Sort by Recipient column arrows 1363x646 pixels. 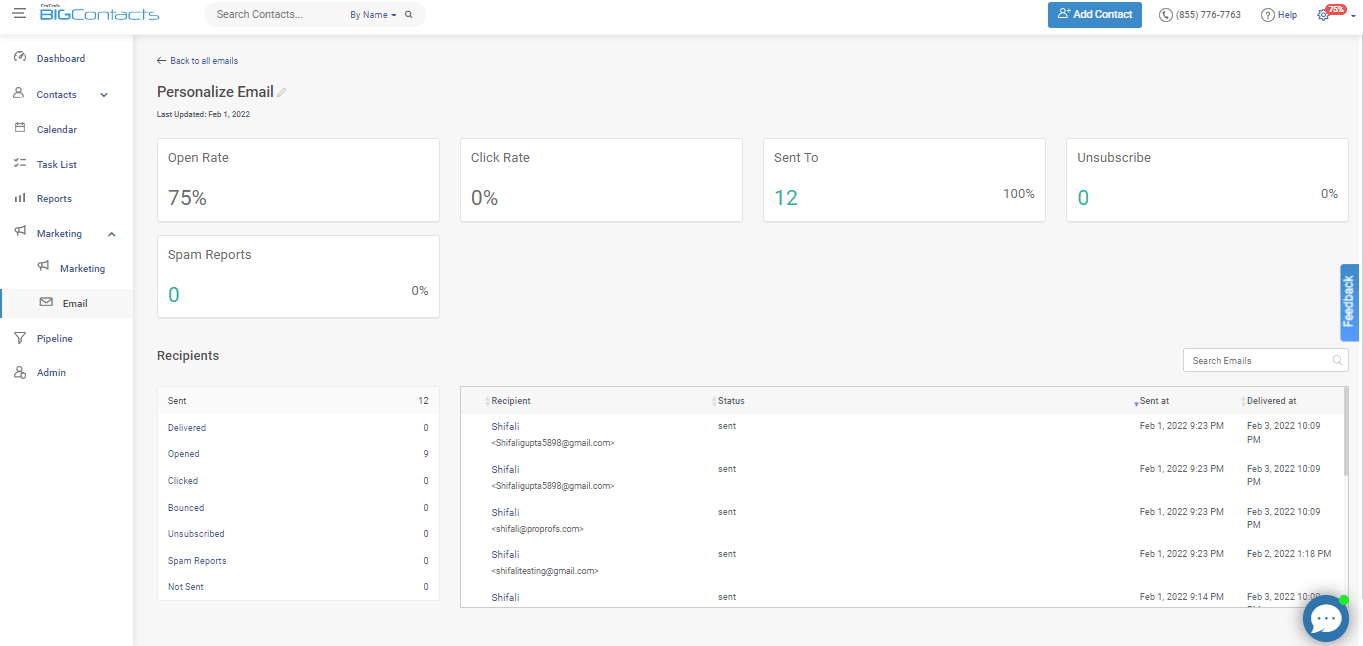pyautogui.click(x=487, y=402)
